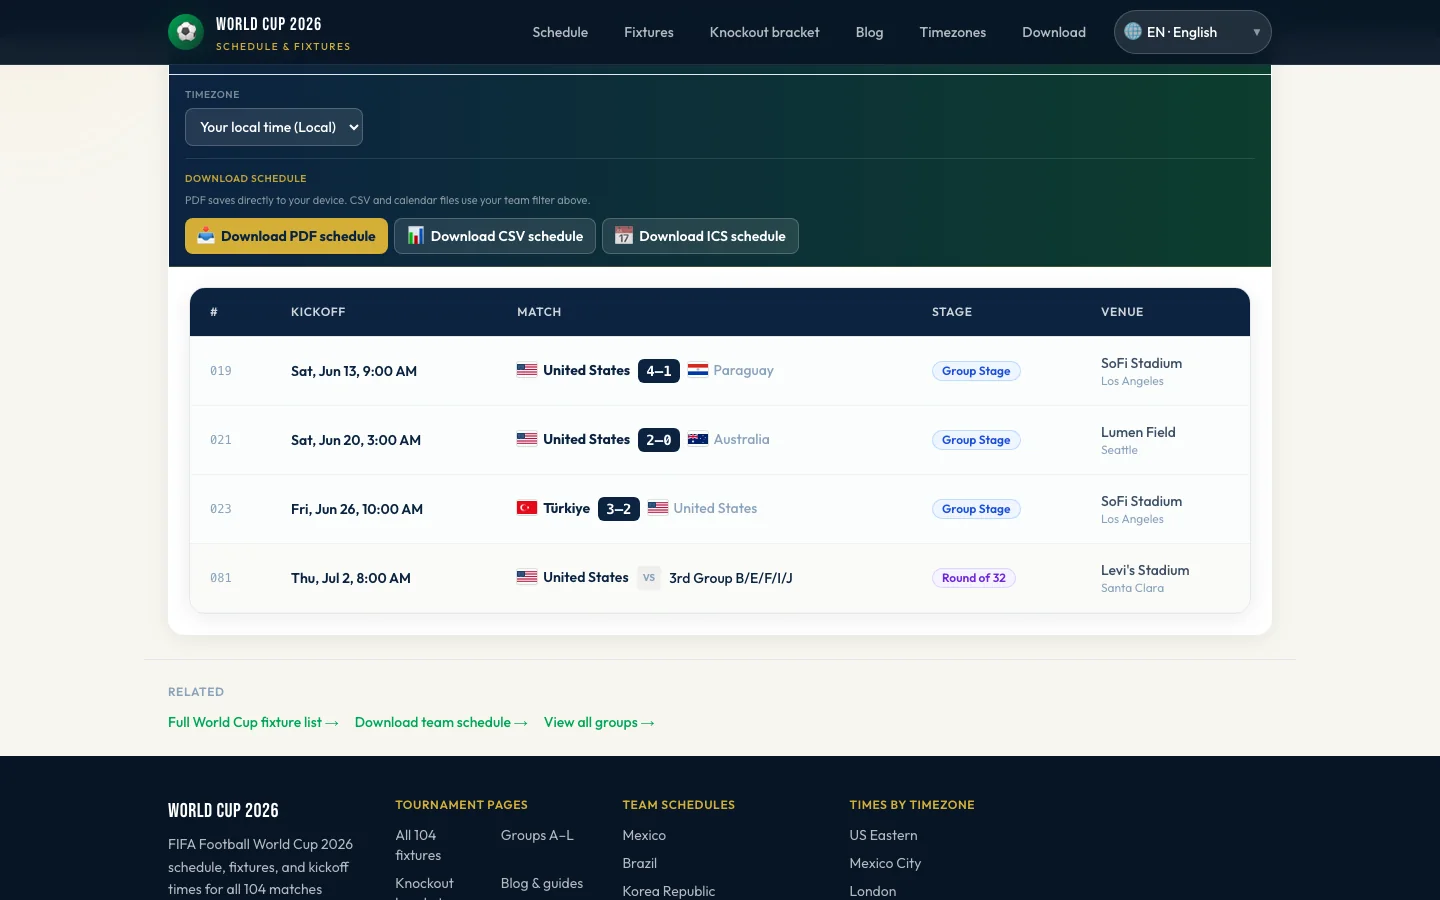This screenshot has height=900, width=1440.
Task: Click the inbox icon on PDF download button
Action: point(206,236)
